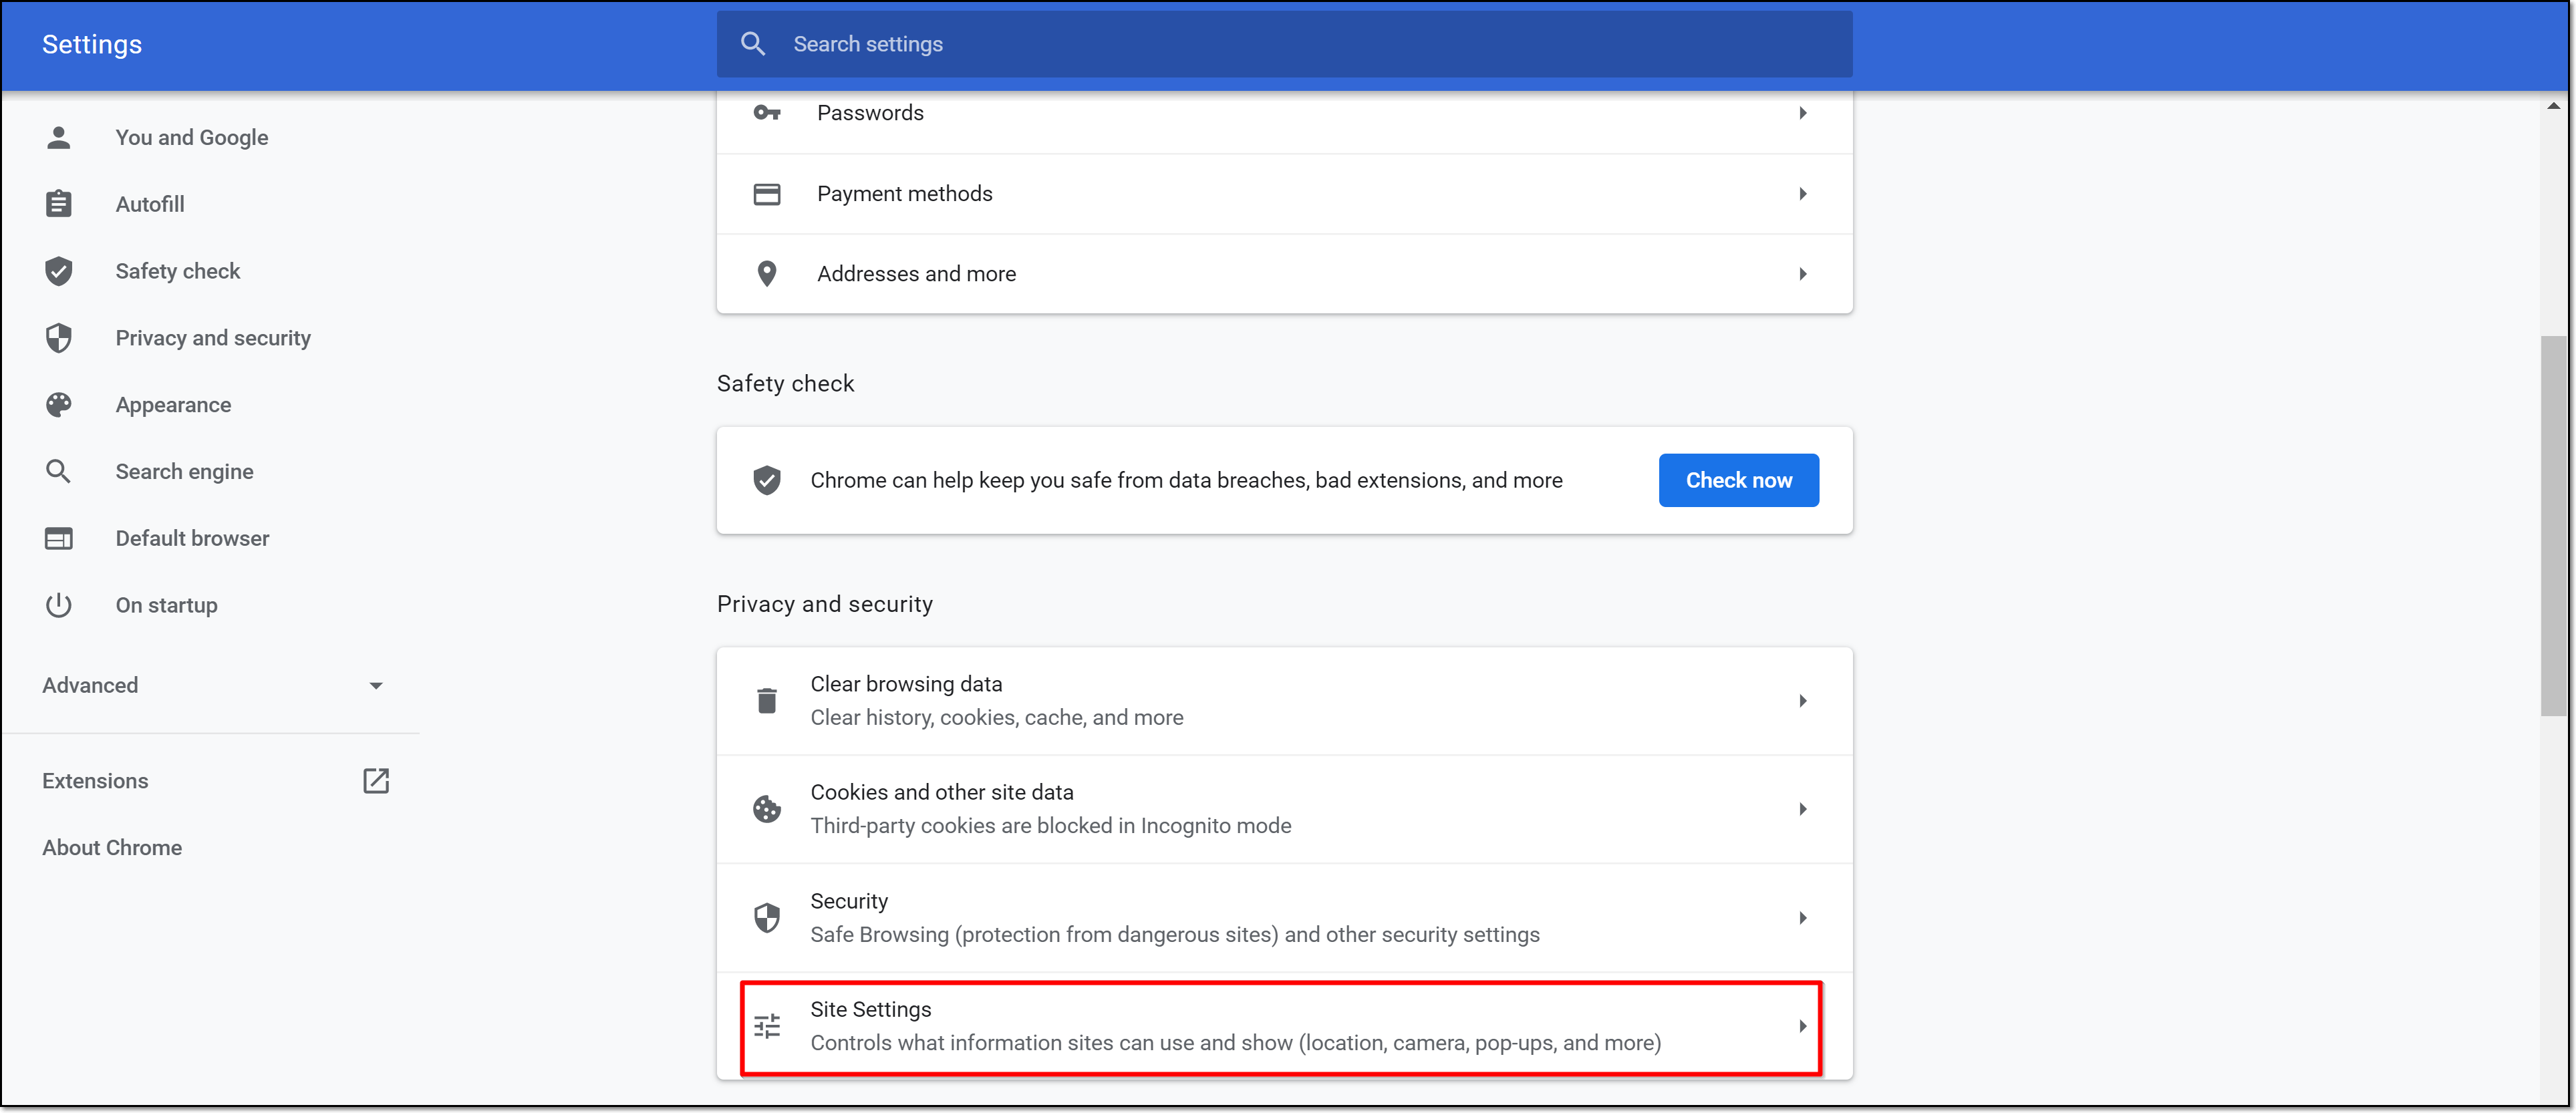
Task: Expand the Advanced section arrow
Action: (376, 686)
